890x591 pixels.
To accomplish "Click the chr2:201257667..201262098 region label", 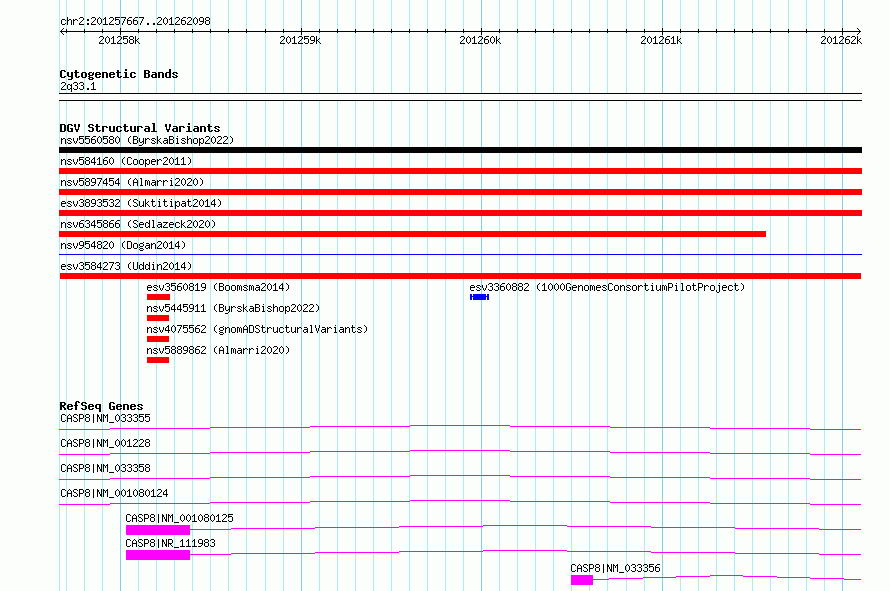I will 135,21.
